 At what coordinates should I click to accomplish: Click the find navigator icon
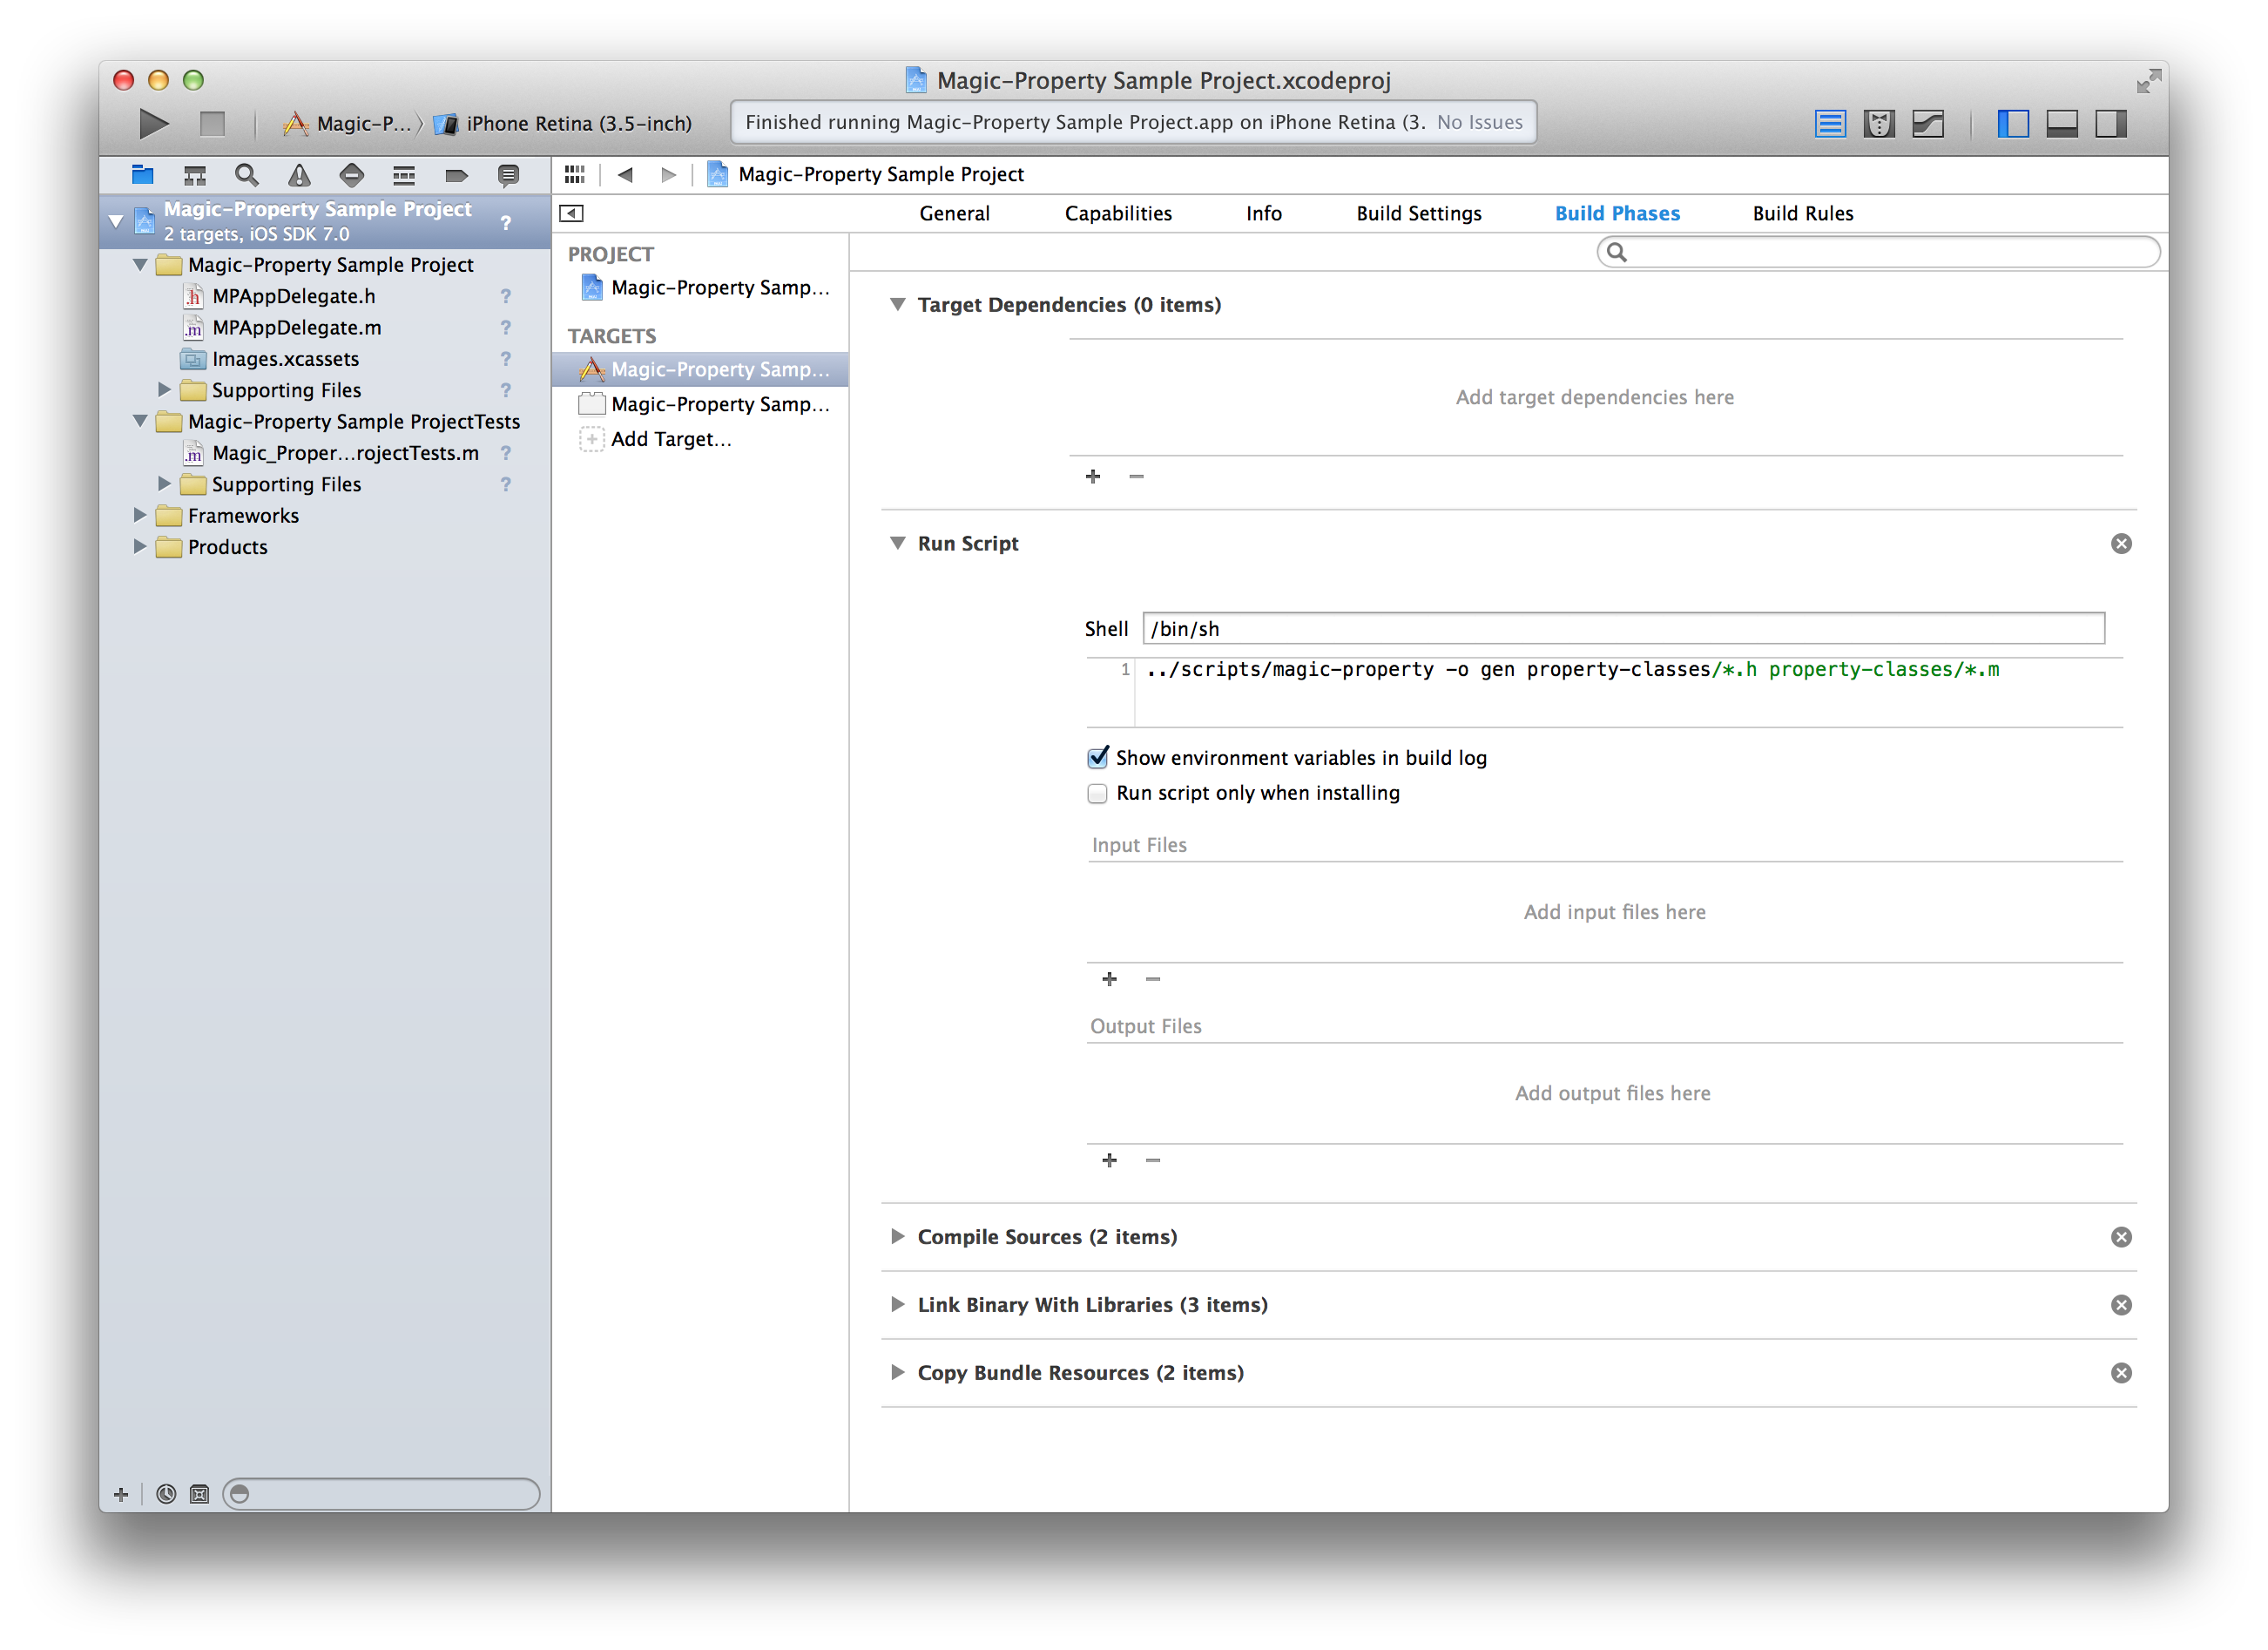pos(246,172)
